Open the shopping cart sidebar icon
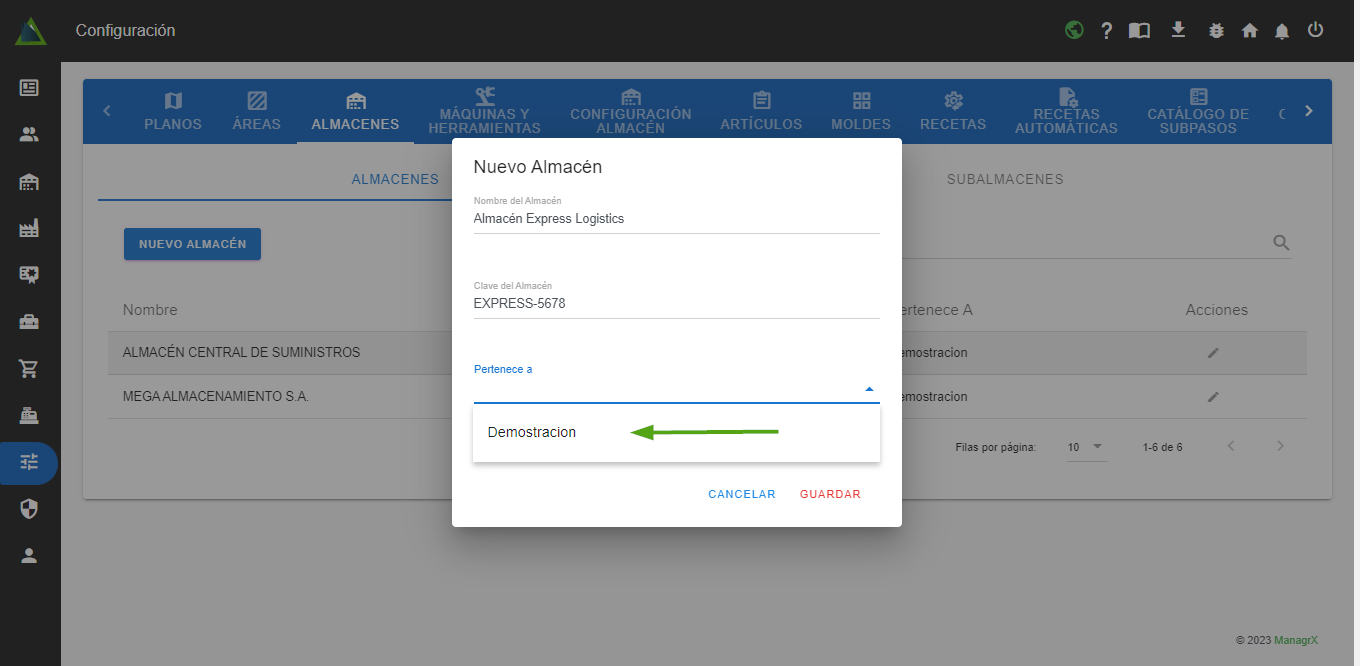This screenshot has height=666, width=1360. [29, 368]
